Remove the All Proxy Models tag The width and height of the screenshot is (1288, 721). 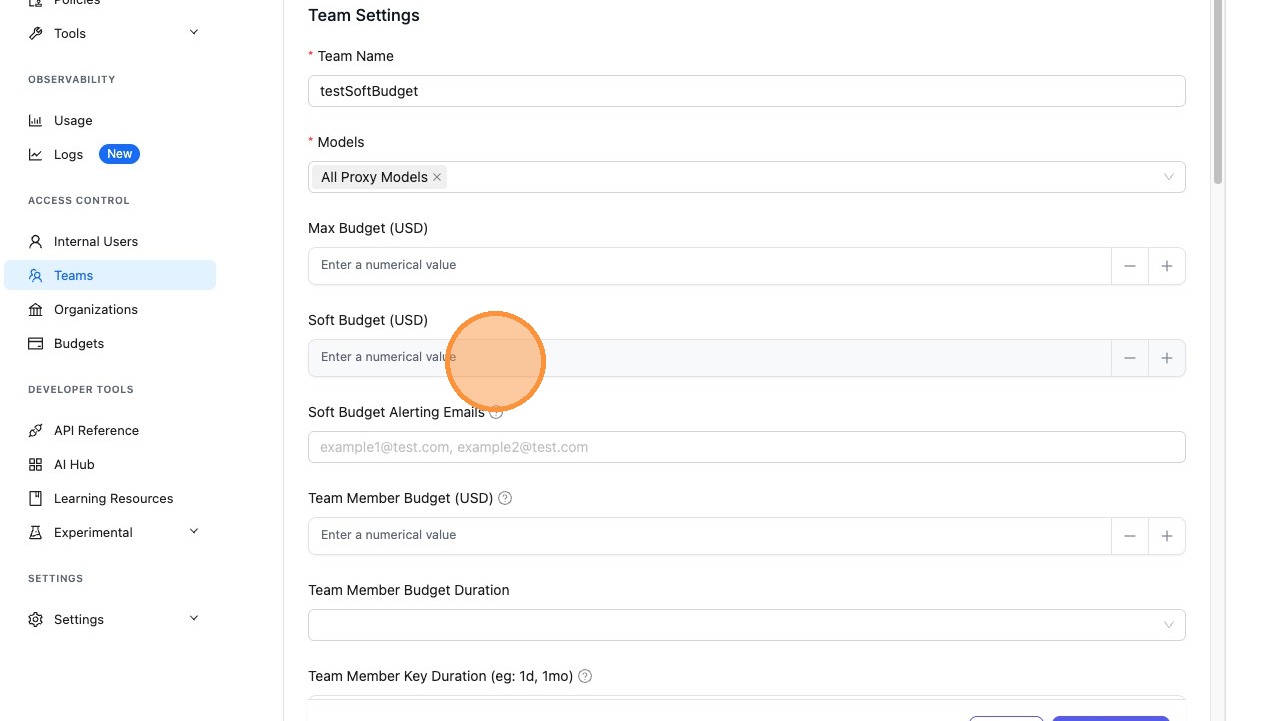point(437,177)
